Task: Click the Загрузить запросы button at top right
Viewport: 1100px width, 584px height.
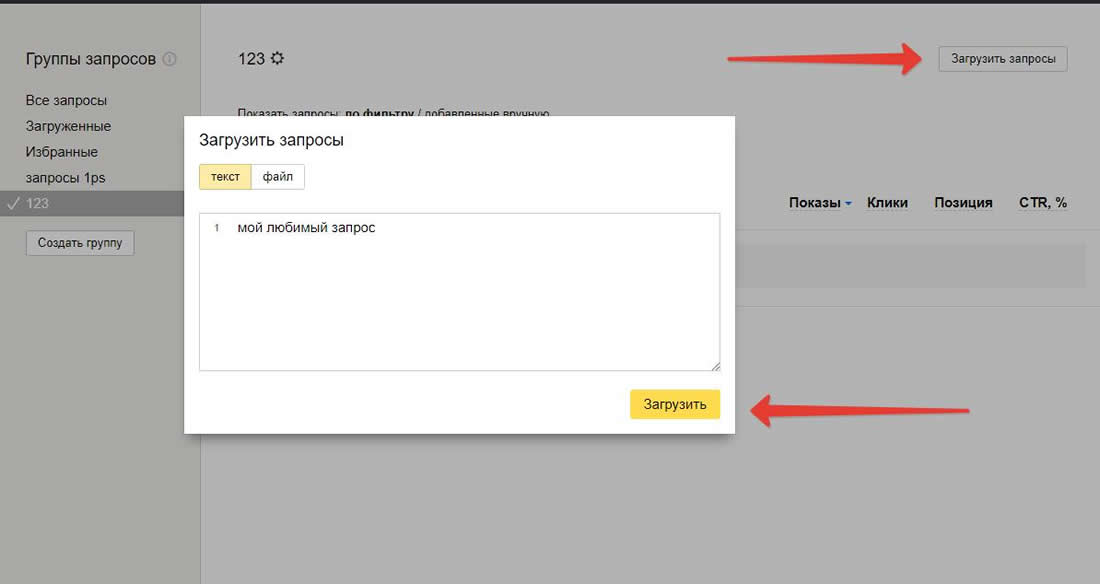Action: [1002, 59]
